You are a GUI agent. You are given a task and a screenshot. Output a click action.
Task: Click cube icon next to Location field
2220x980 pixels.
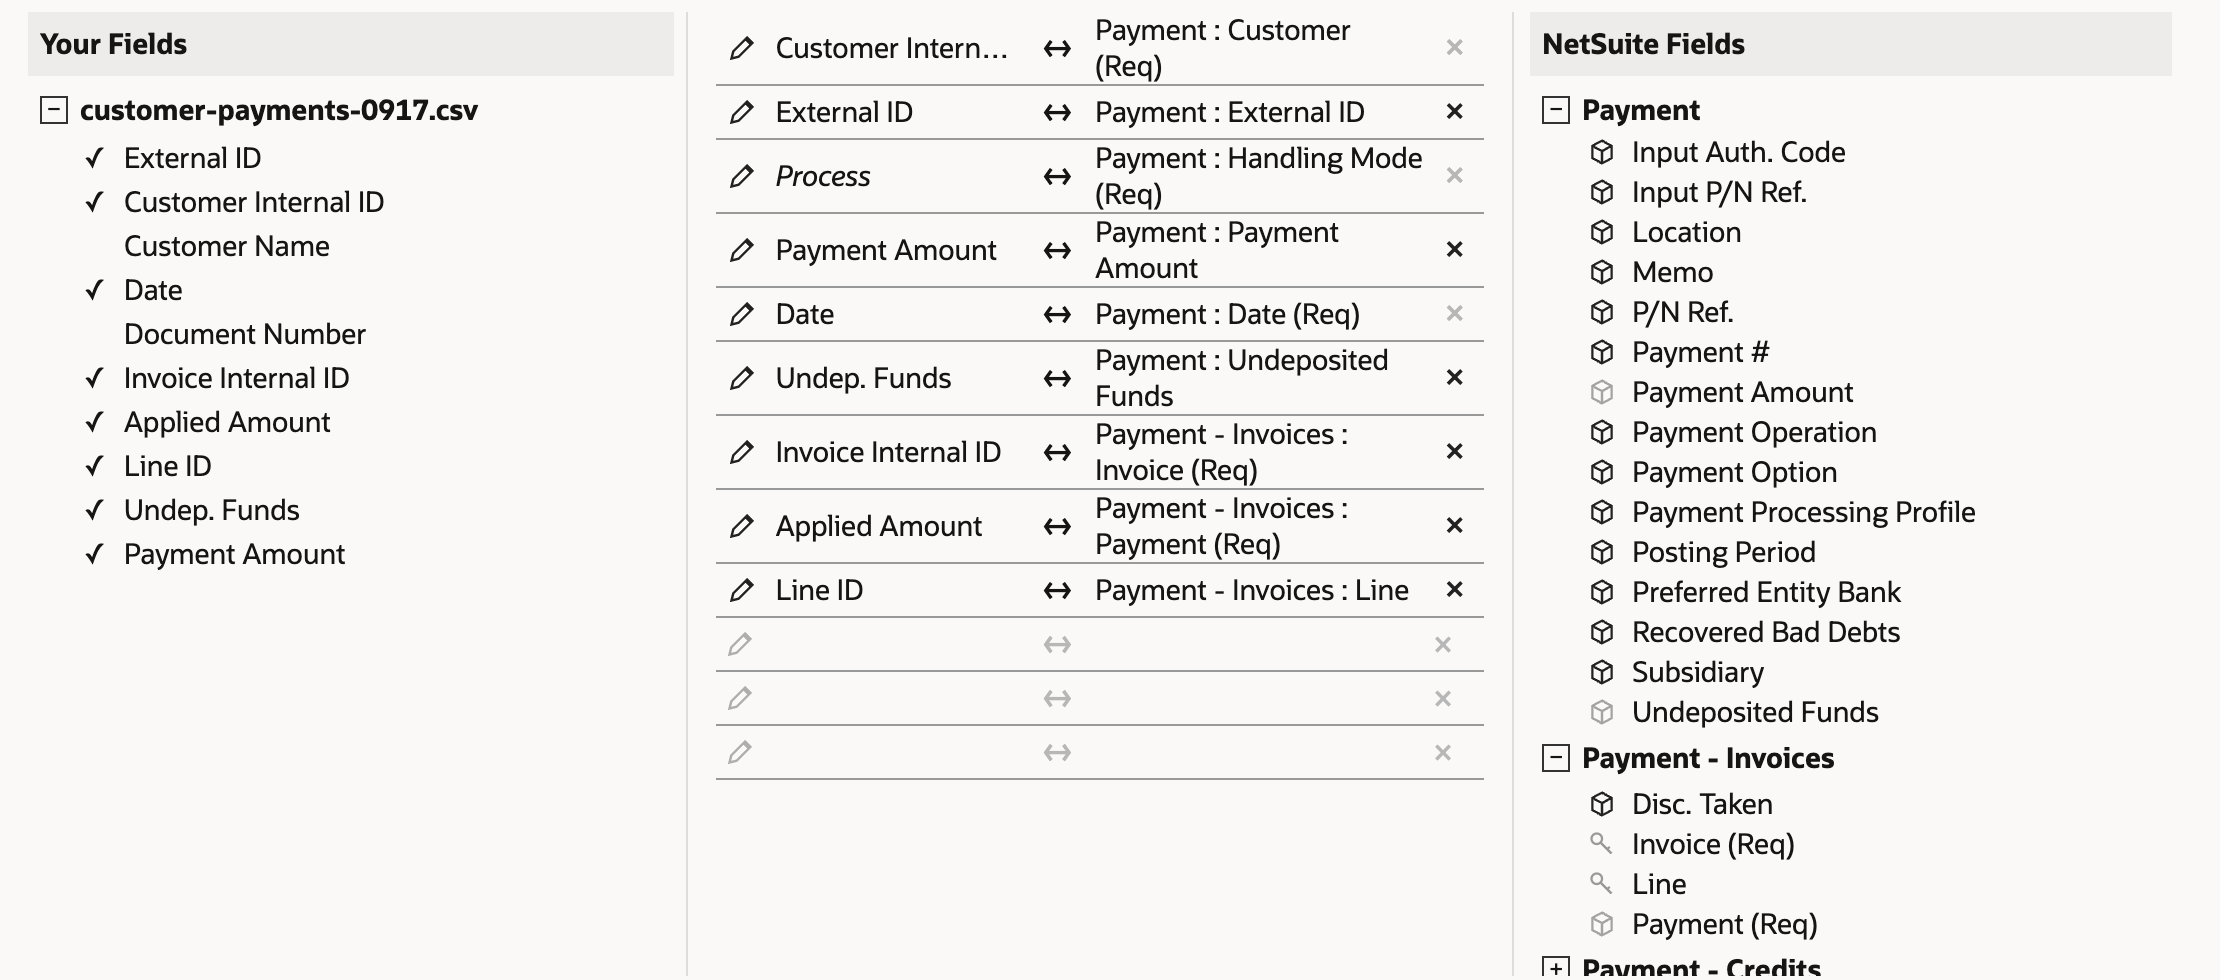click(1602, 232)
